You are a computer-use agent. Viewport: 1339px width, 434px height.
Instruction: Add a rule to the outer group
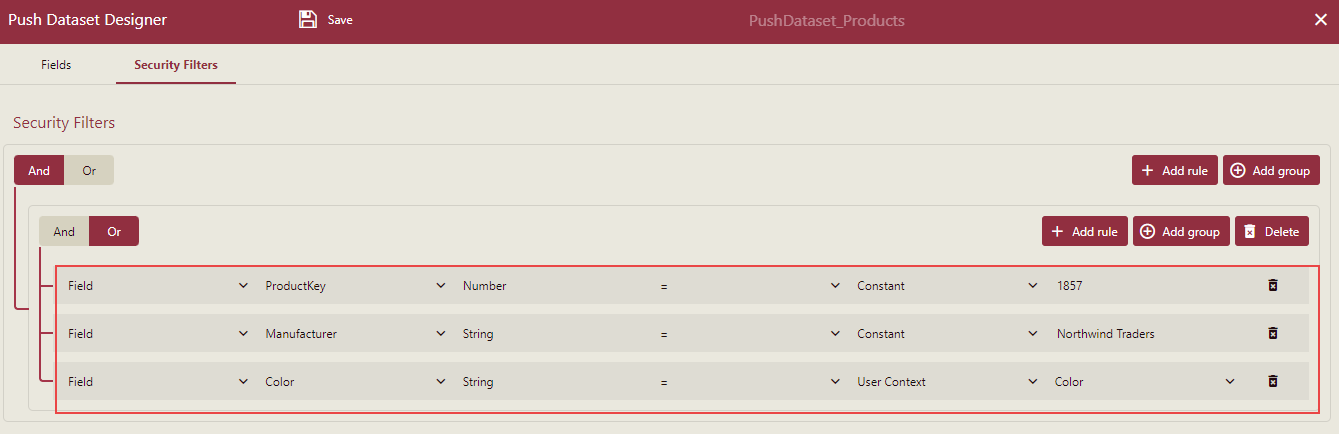[1174, 171]
